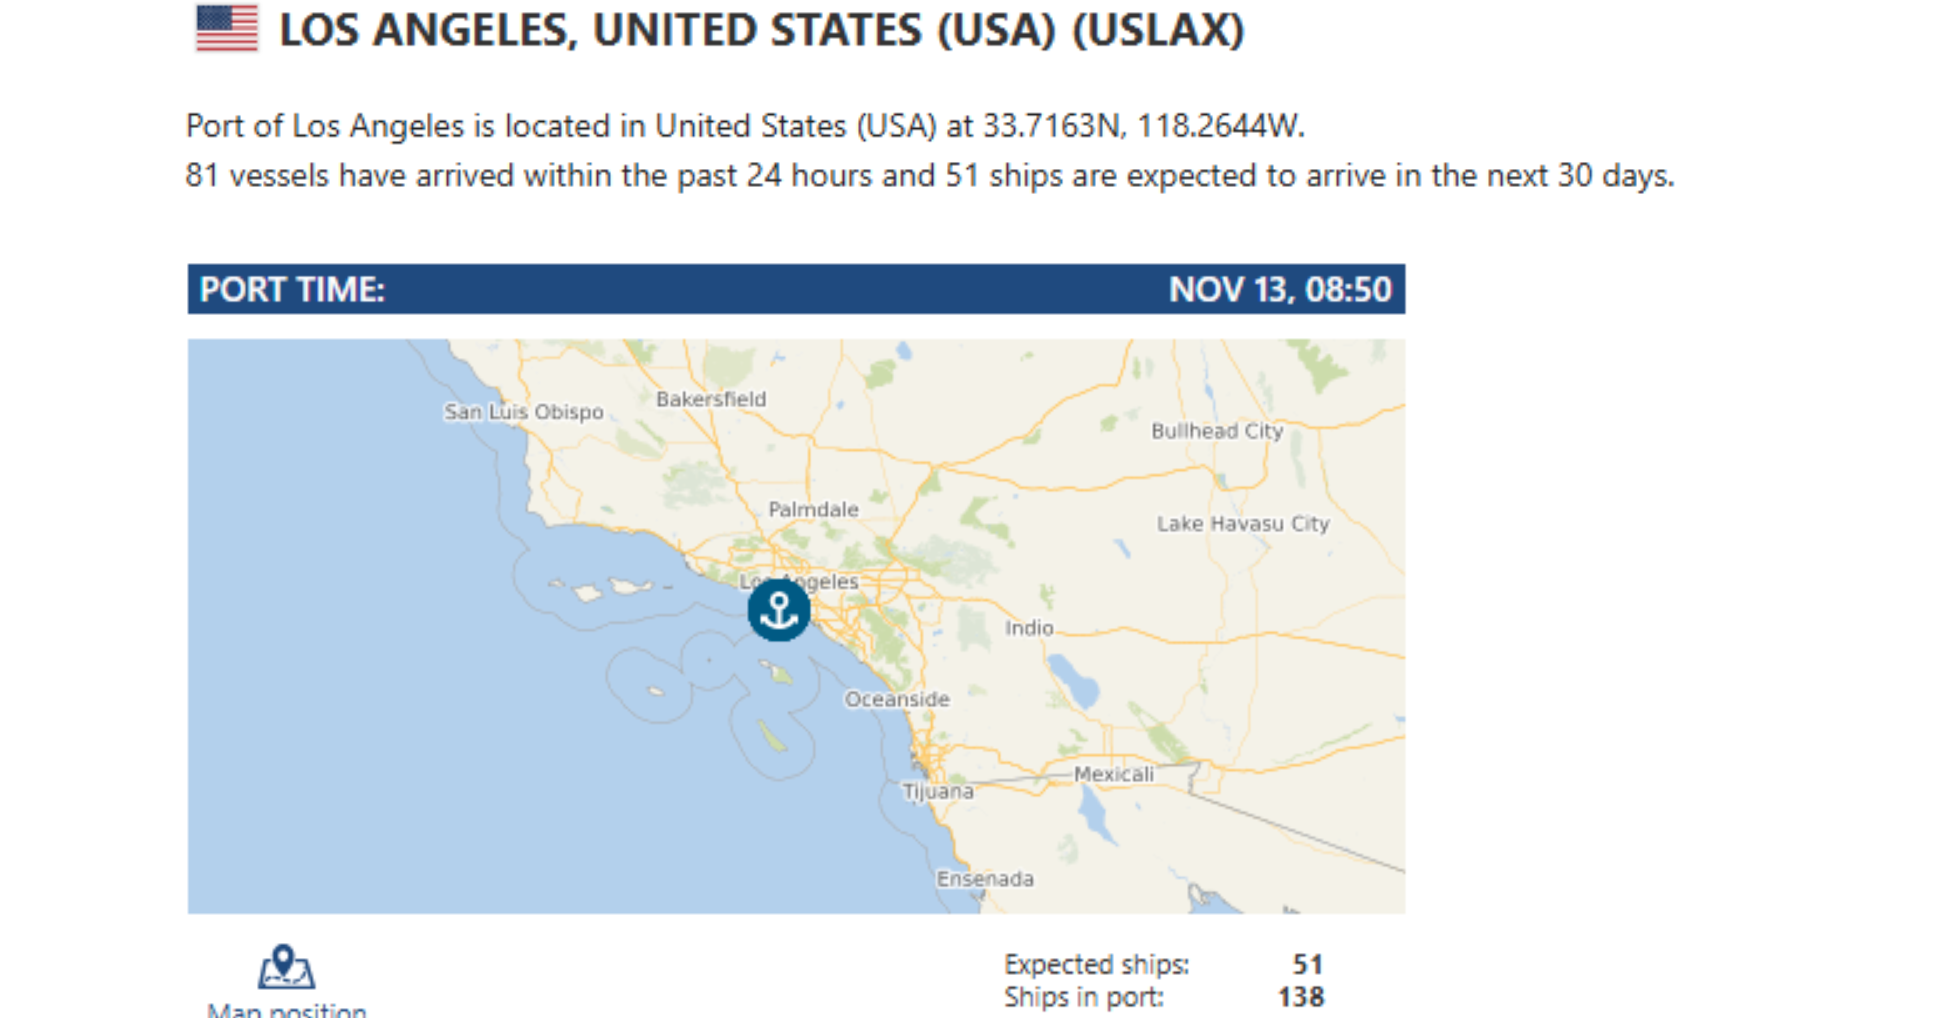Click Bullhead City on the map
The width and height of the screenshot is (1957, 1018).
pos(1216,431)
